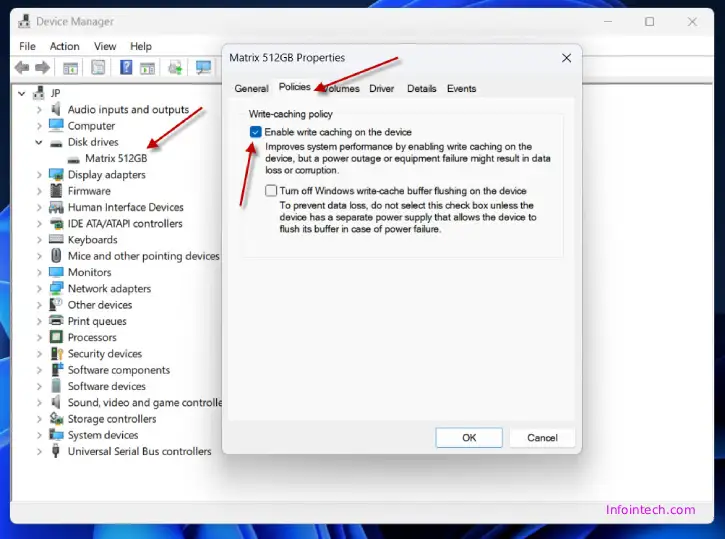Click the Mice and other pointing devices icon
This screenshot has width=725, height=539.
click(x=56, y=256)
